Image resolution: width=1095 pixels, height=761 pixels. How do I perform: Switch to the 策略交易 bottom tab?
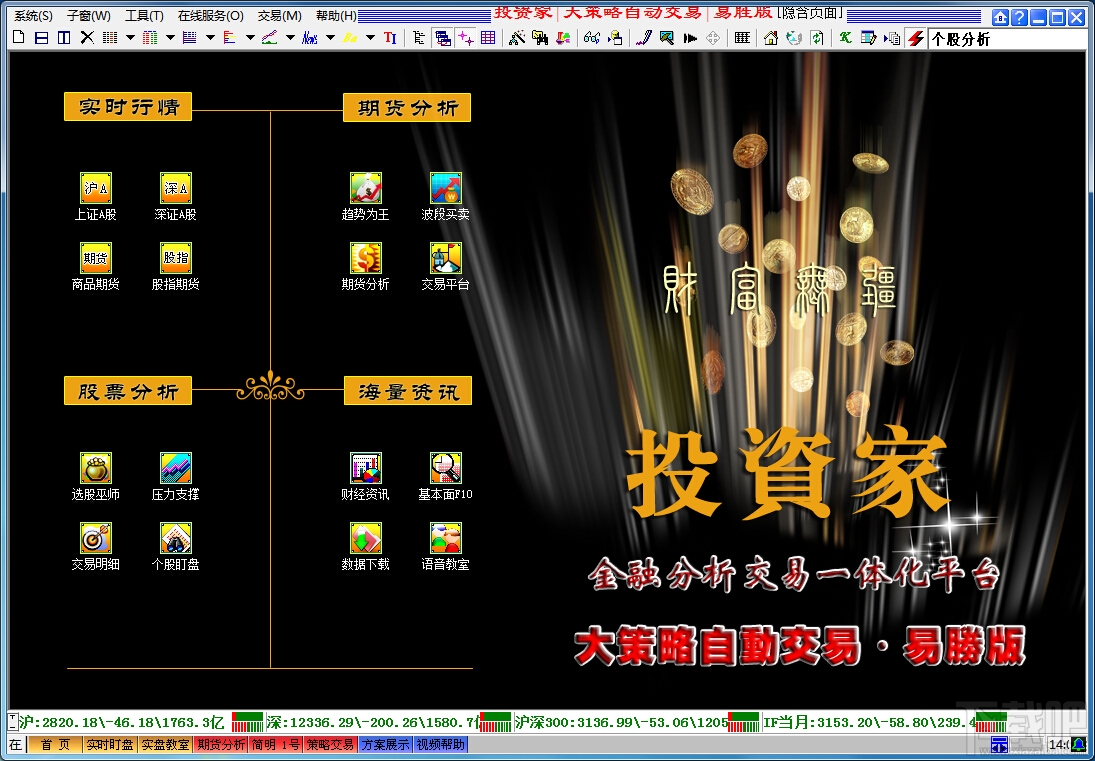tap(330, 744)
